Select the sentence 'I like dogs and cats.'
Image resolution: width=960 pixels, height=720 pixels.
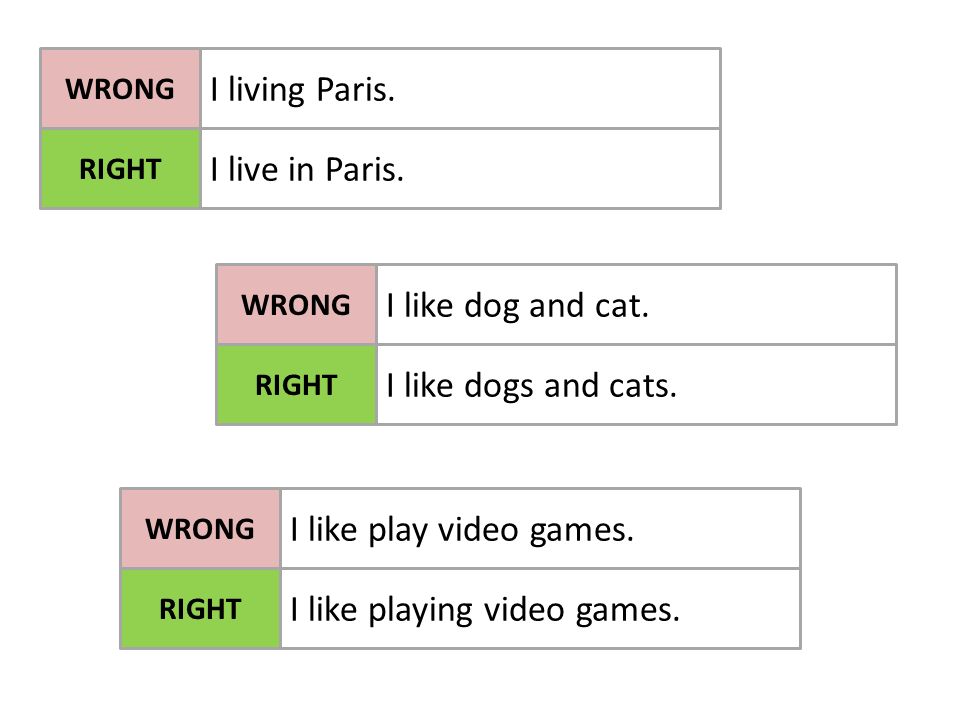coord(531,386)
